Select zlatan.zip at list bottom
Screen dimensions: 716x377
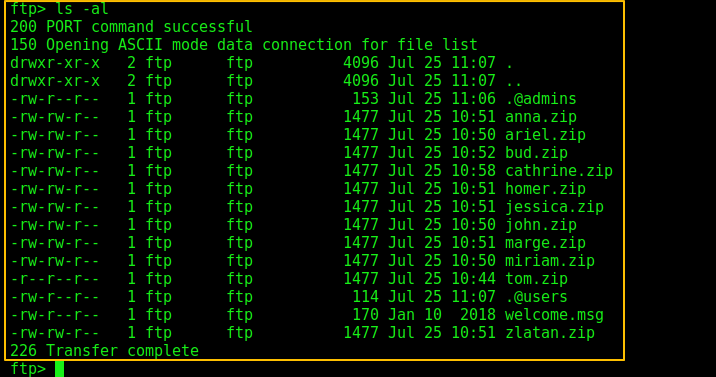pos(550,333)
